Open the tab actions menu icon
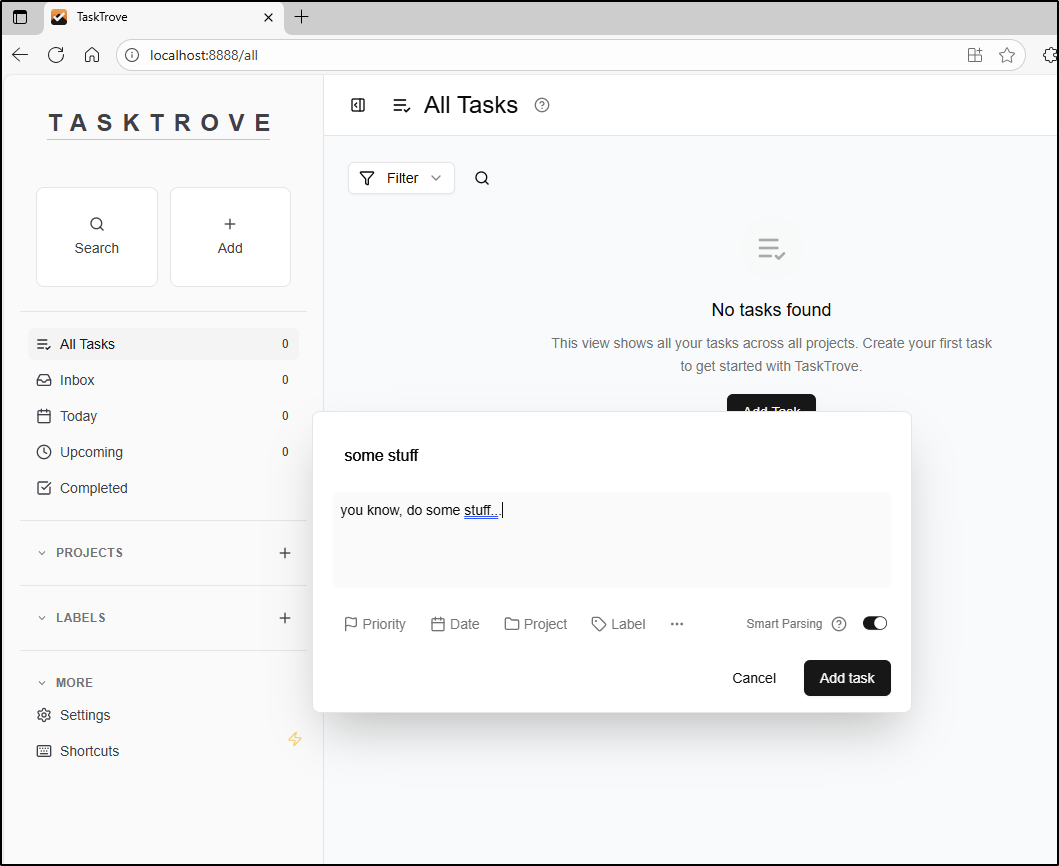The width and height of the screenshot is (1059, 866). pos(20,18)
